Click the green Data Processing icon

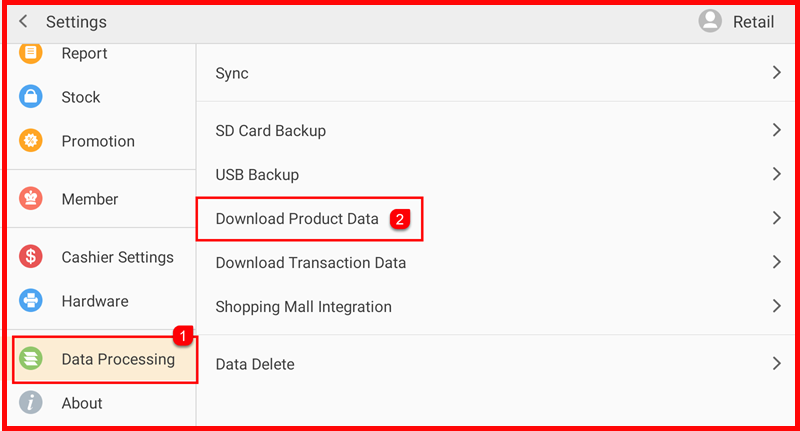click(31, 359)
